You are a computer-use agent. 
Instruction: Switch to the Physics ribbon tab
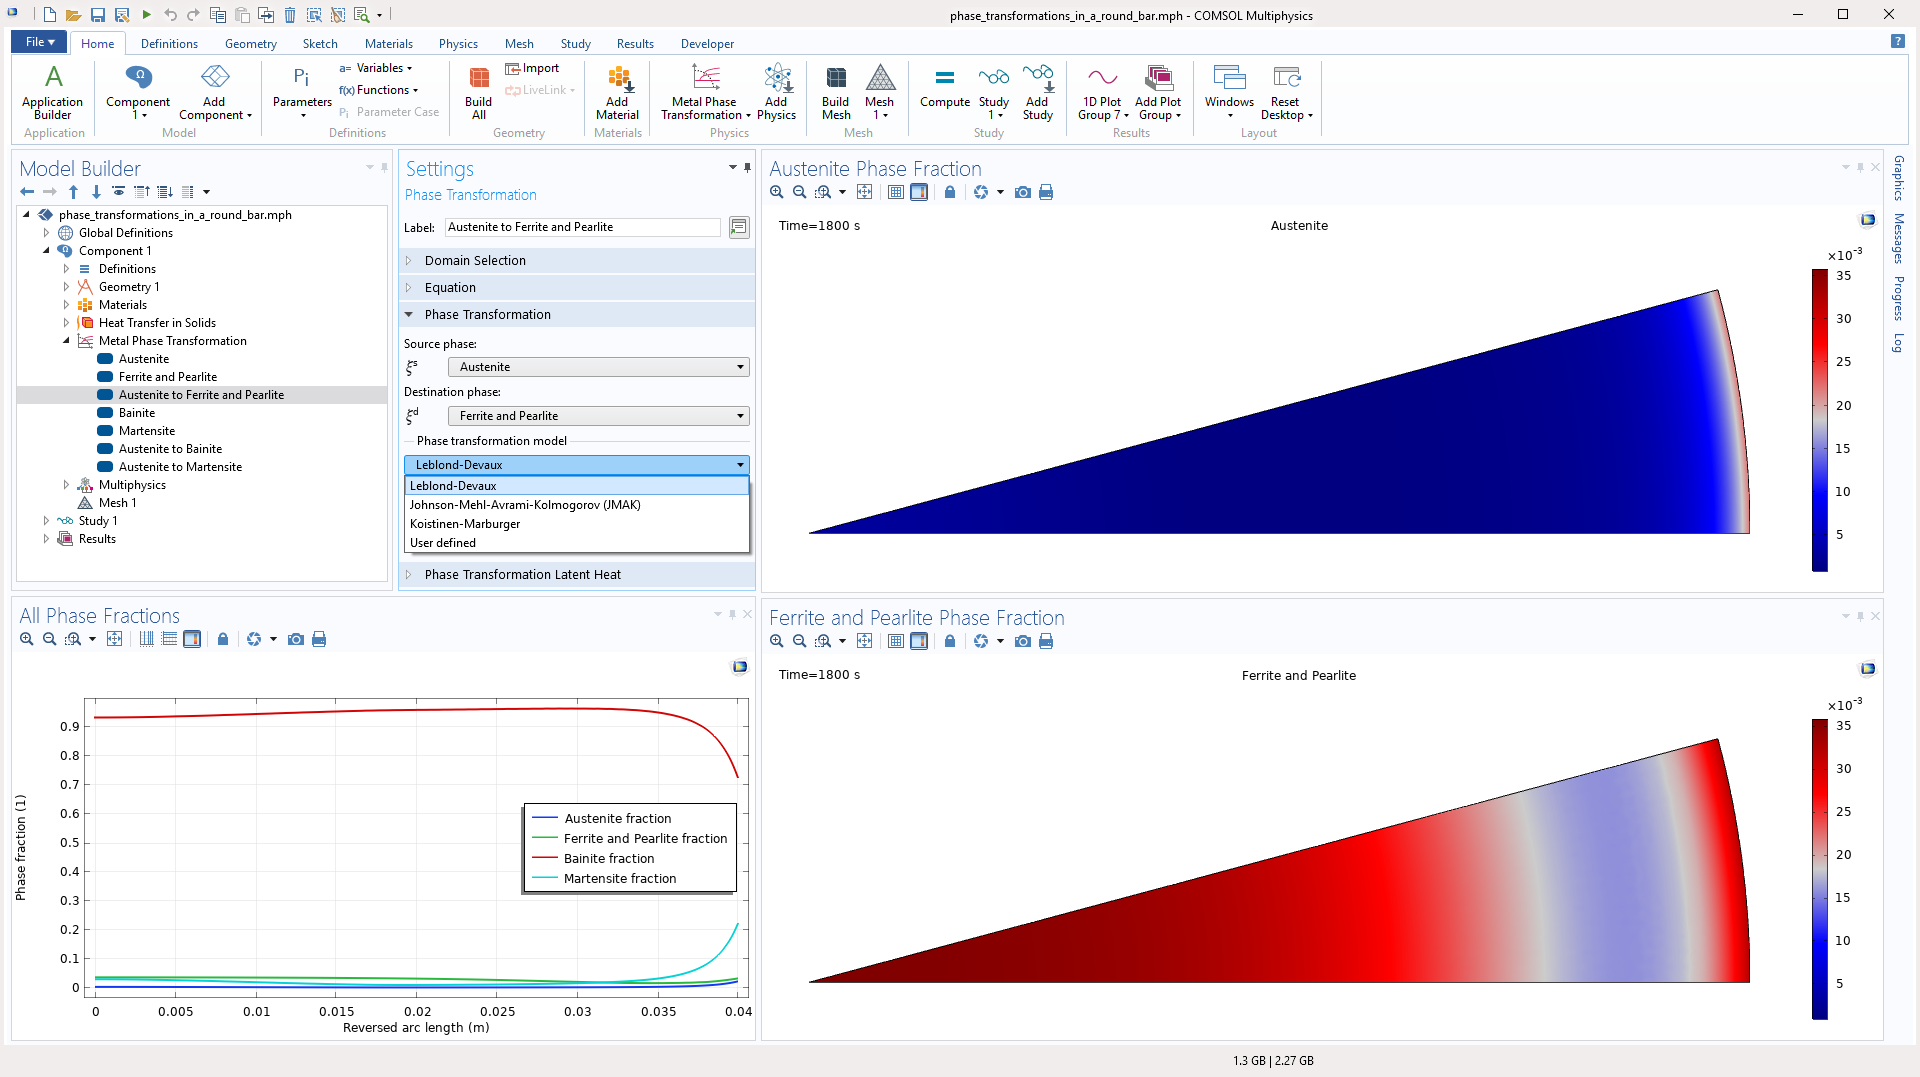coord(458,44)
